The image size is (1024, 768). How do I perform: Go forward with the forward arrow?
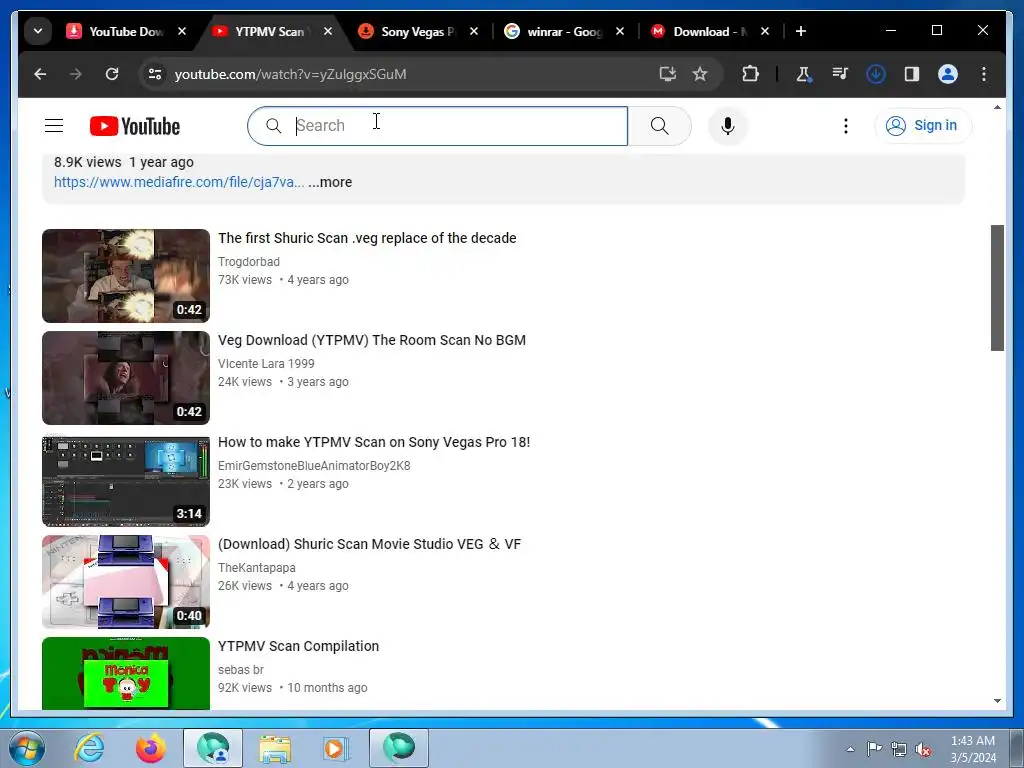[x=76, y=74]
